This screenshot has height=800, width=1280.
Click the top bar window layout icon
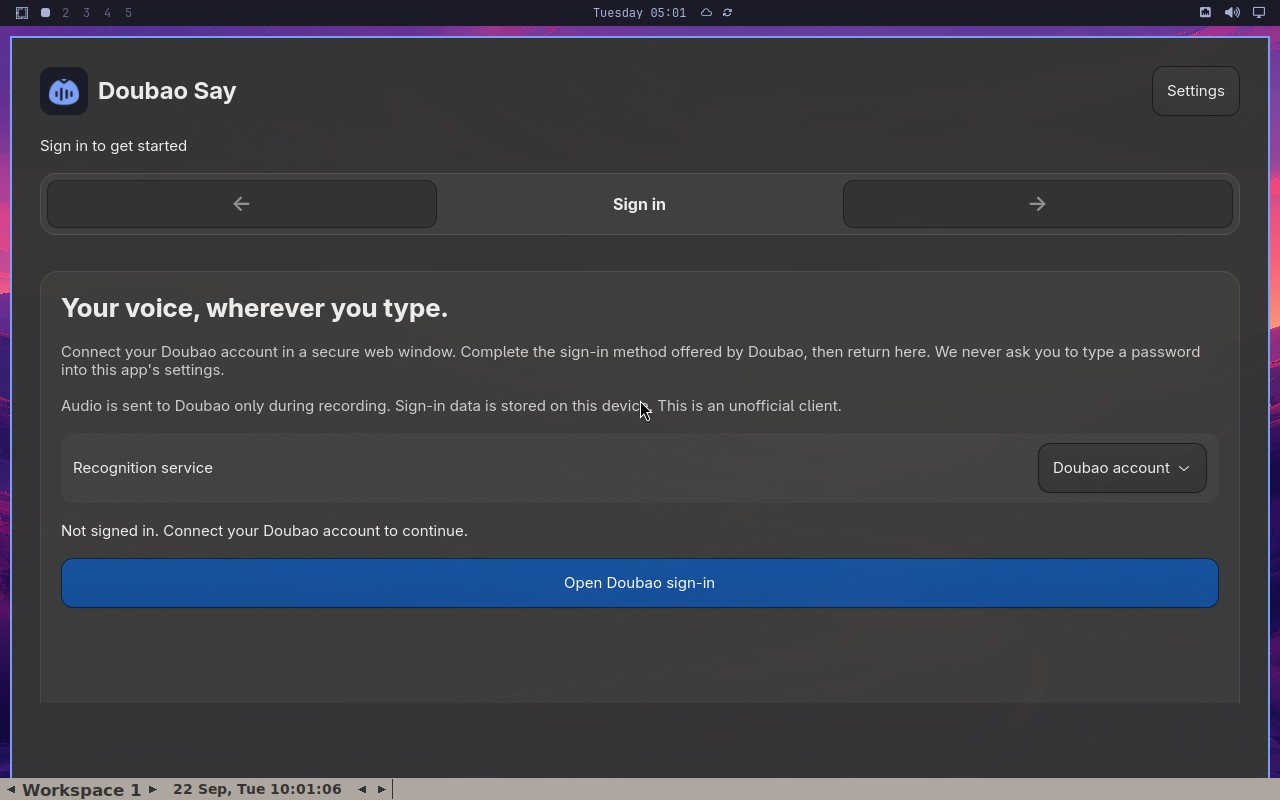[x=21, y=13]
